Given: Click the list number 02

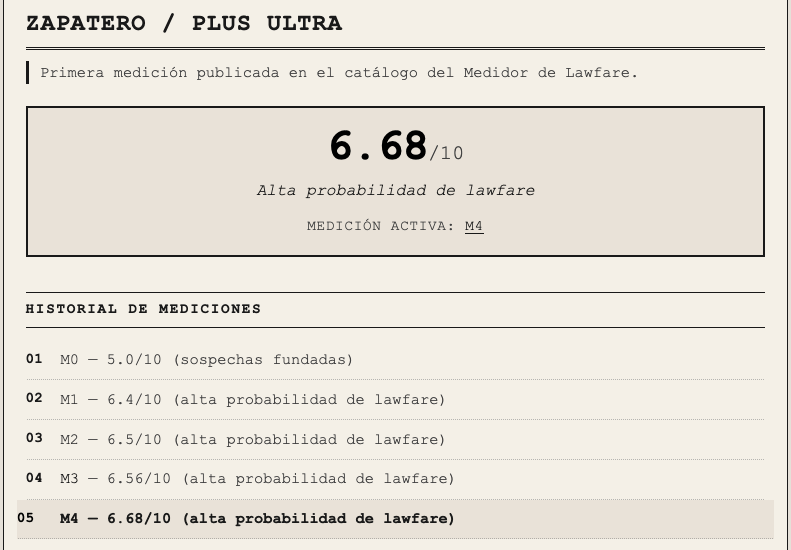Looking at the screenshot, I should tap(34, 398).
